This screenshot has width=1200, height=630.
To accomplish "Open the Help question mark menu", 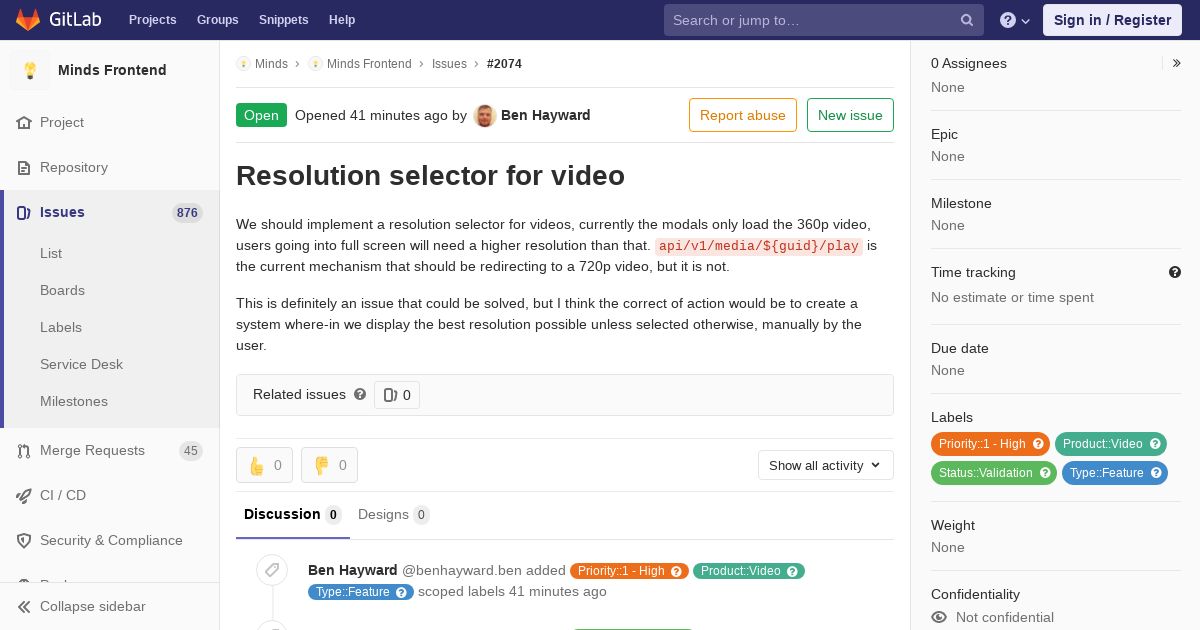I will pyautogui.click(x=1015, y=20).
